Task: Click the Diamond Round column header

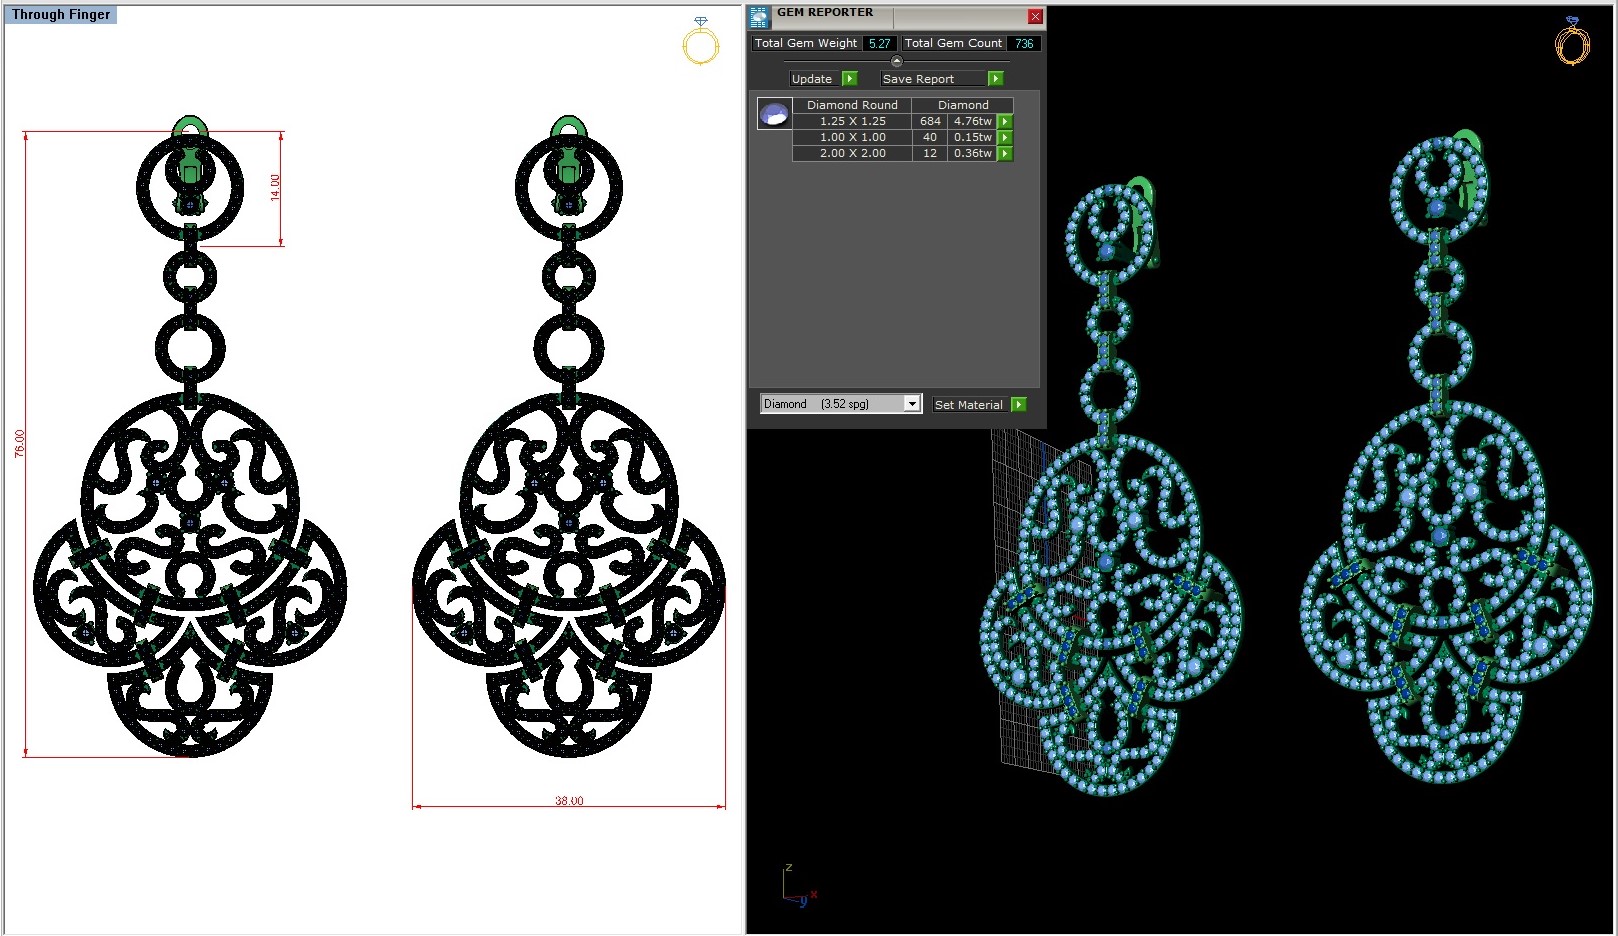Action: tap(852, 105)
